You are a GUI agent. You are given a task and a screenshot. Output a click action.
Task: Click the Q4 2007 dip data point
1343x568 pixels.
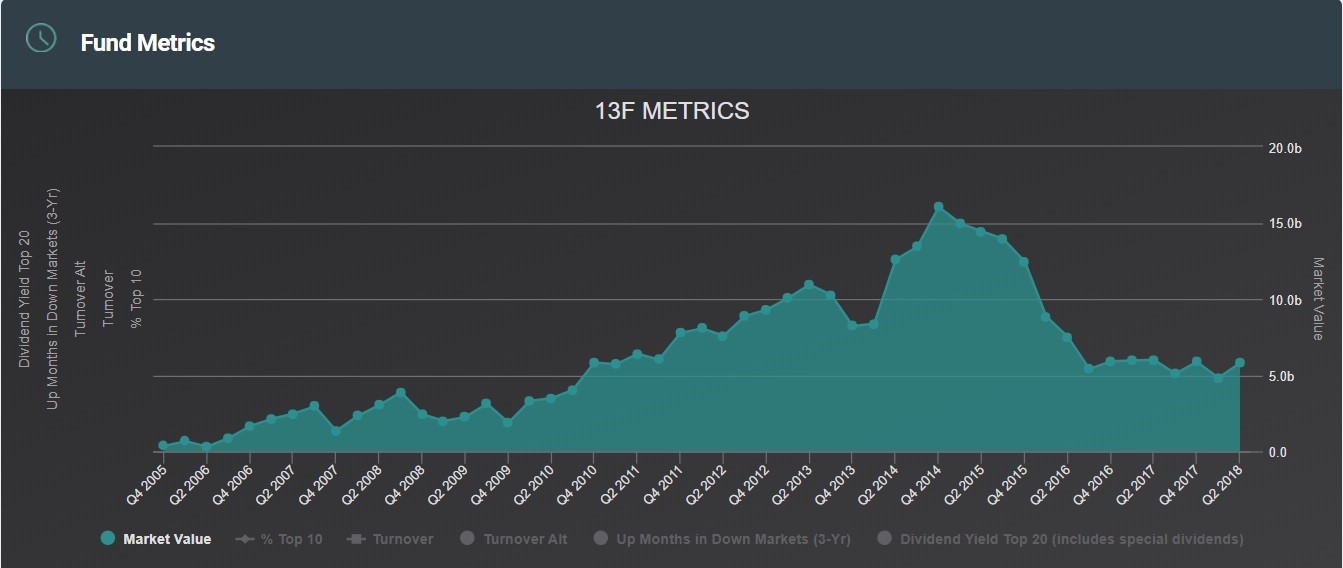point(336,430)
